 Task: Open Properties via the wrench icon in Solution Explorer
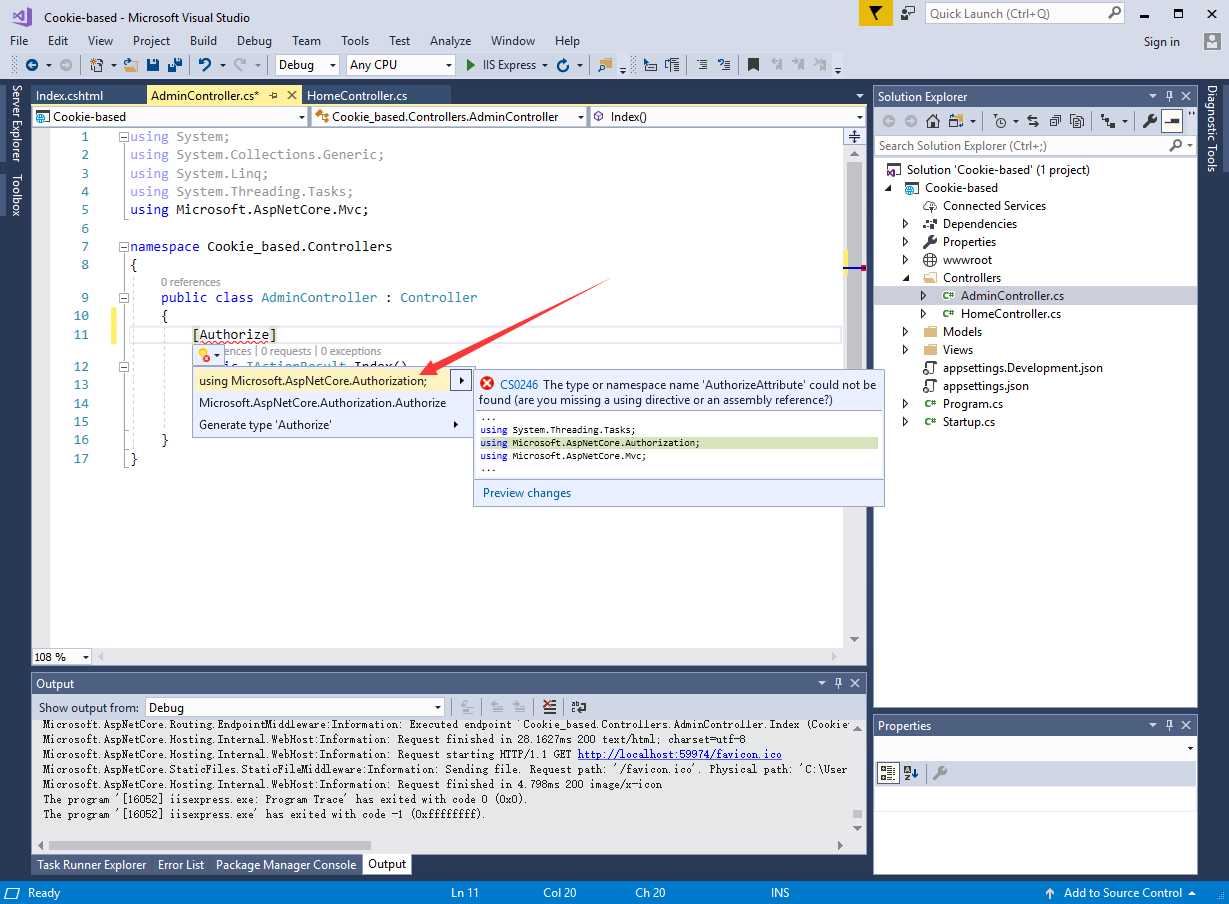pyautogui.click(x=1150, y=121)
